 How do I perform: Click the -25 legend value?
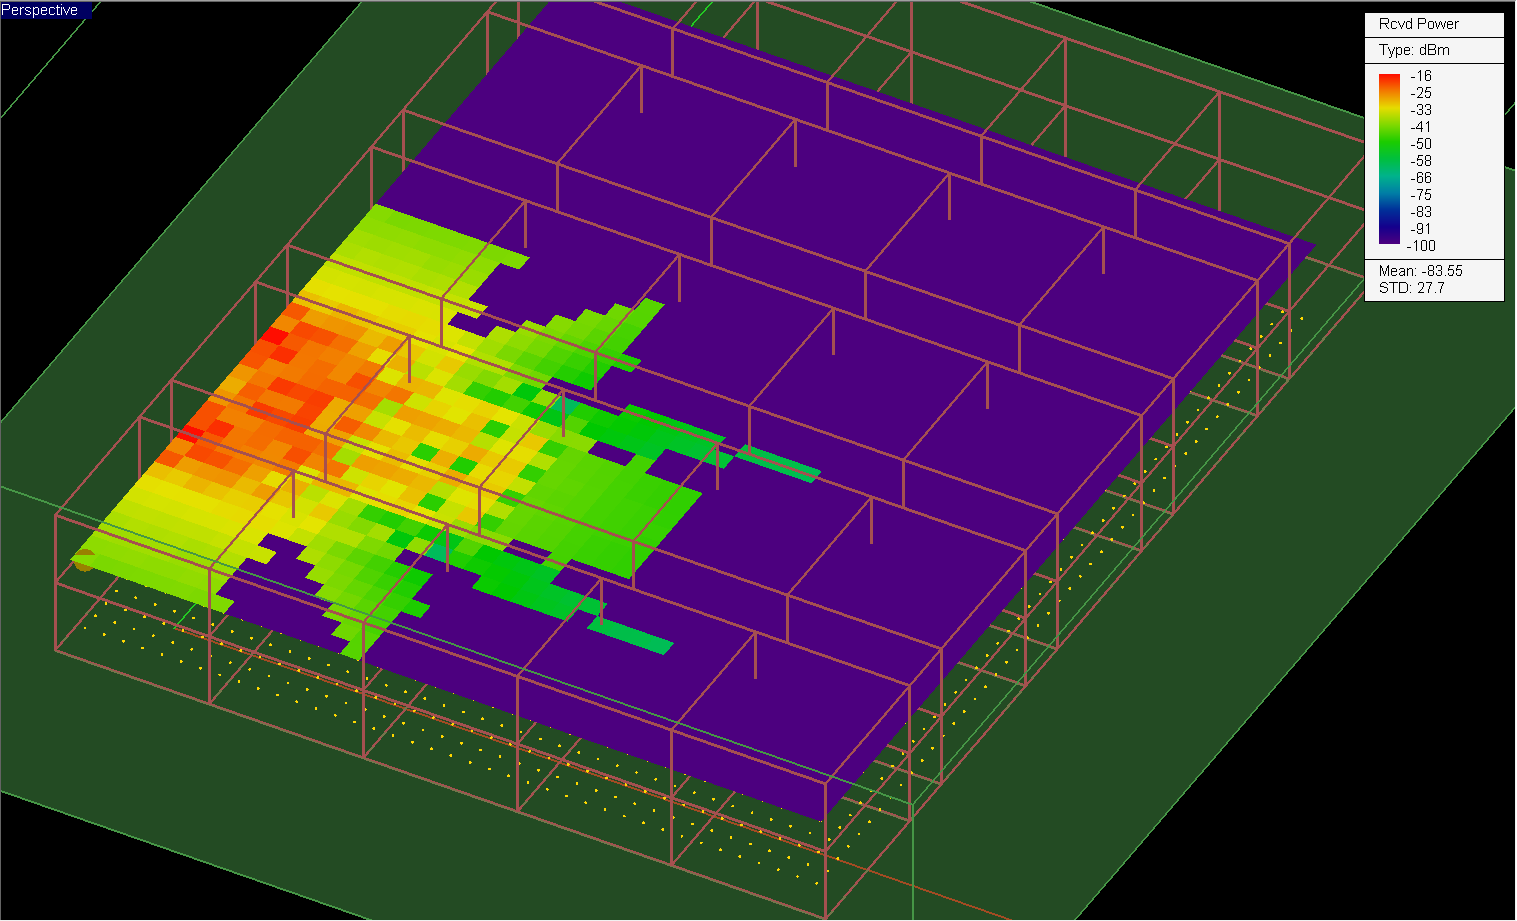pyautogui.click(x=1421, y=93)
